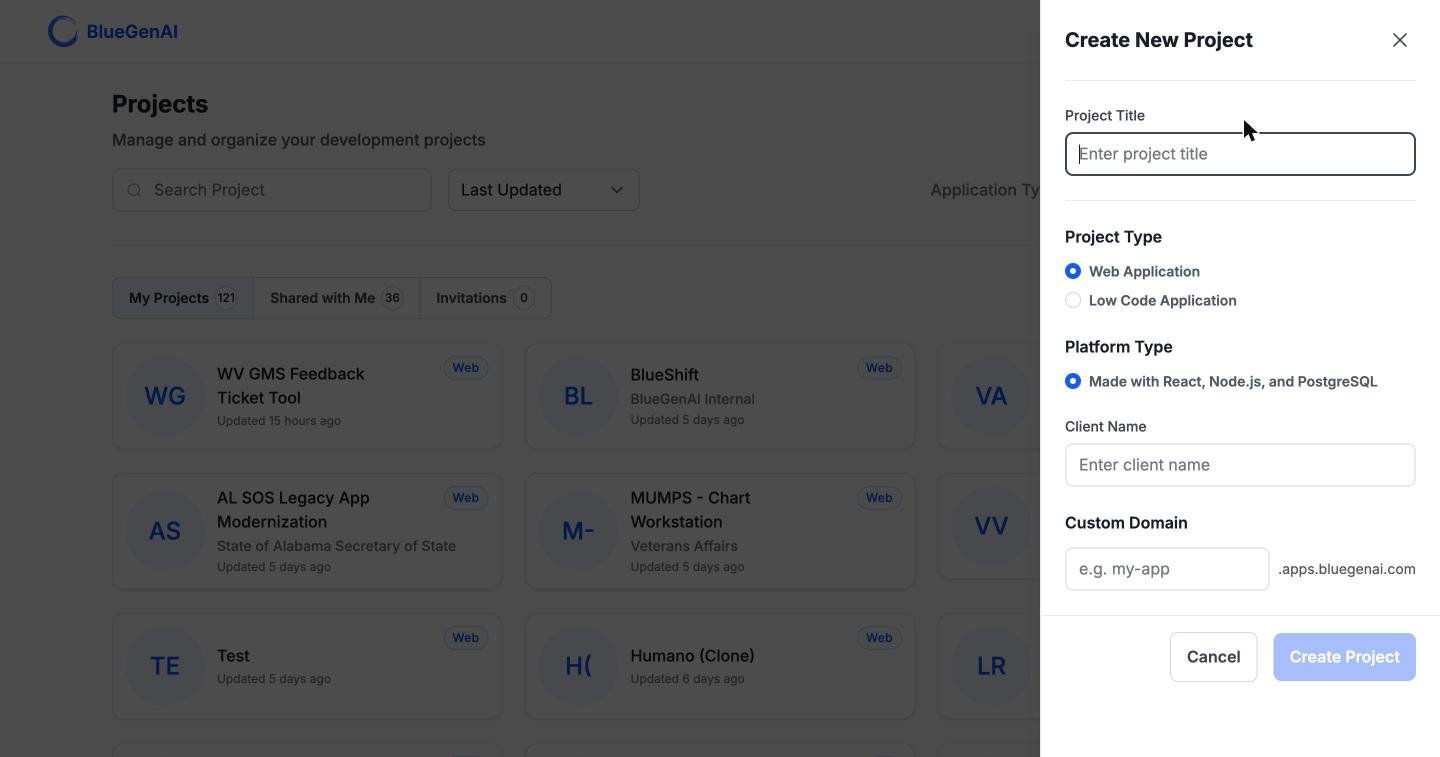Click the WG avatar of WV GMS Feedback
1440x757 pixels.
(165, 396)
